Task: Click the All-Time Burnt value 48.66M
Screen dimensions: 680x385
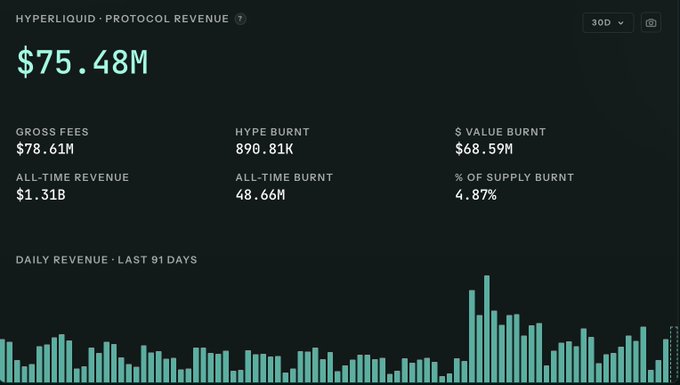Action: click(x=261, y=195)
